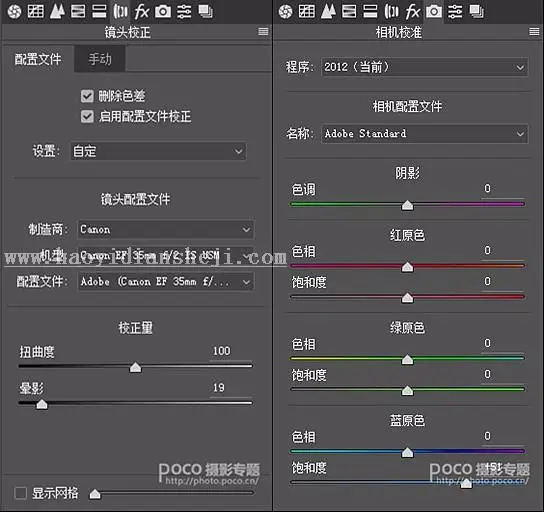
Task: Open the fx Effects icon in the left 镜头校正 panel
Action: (141, 11)
